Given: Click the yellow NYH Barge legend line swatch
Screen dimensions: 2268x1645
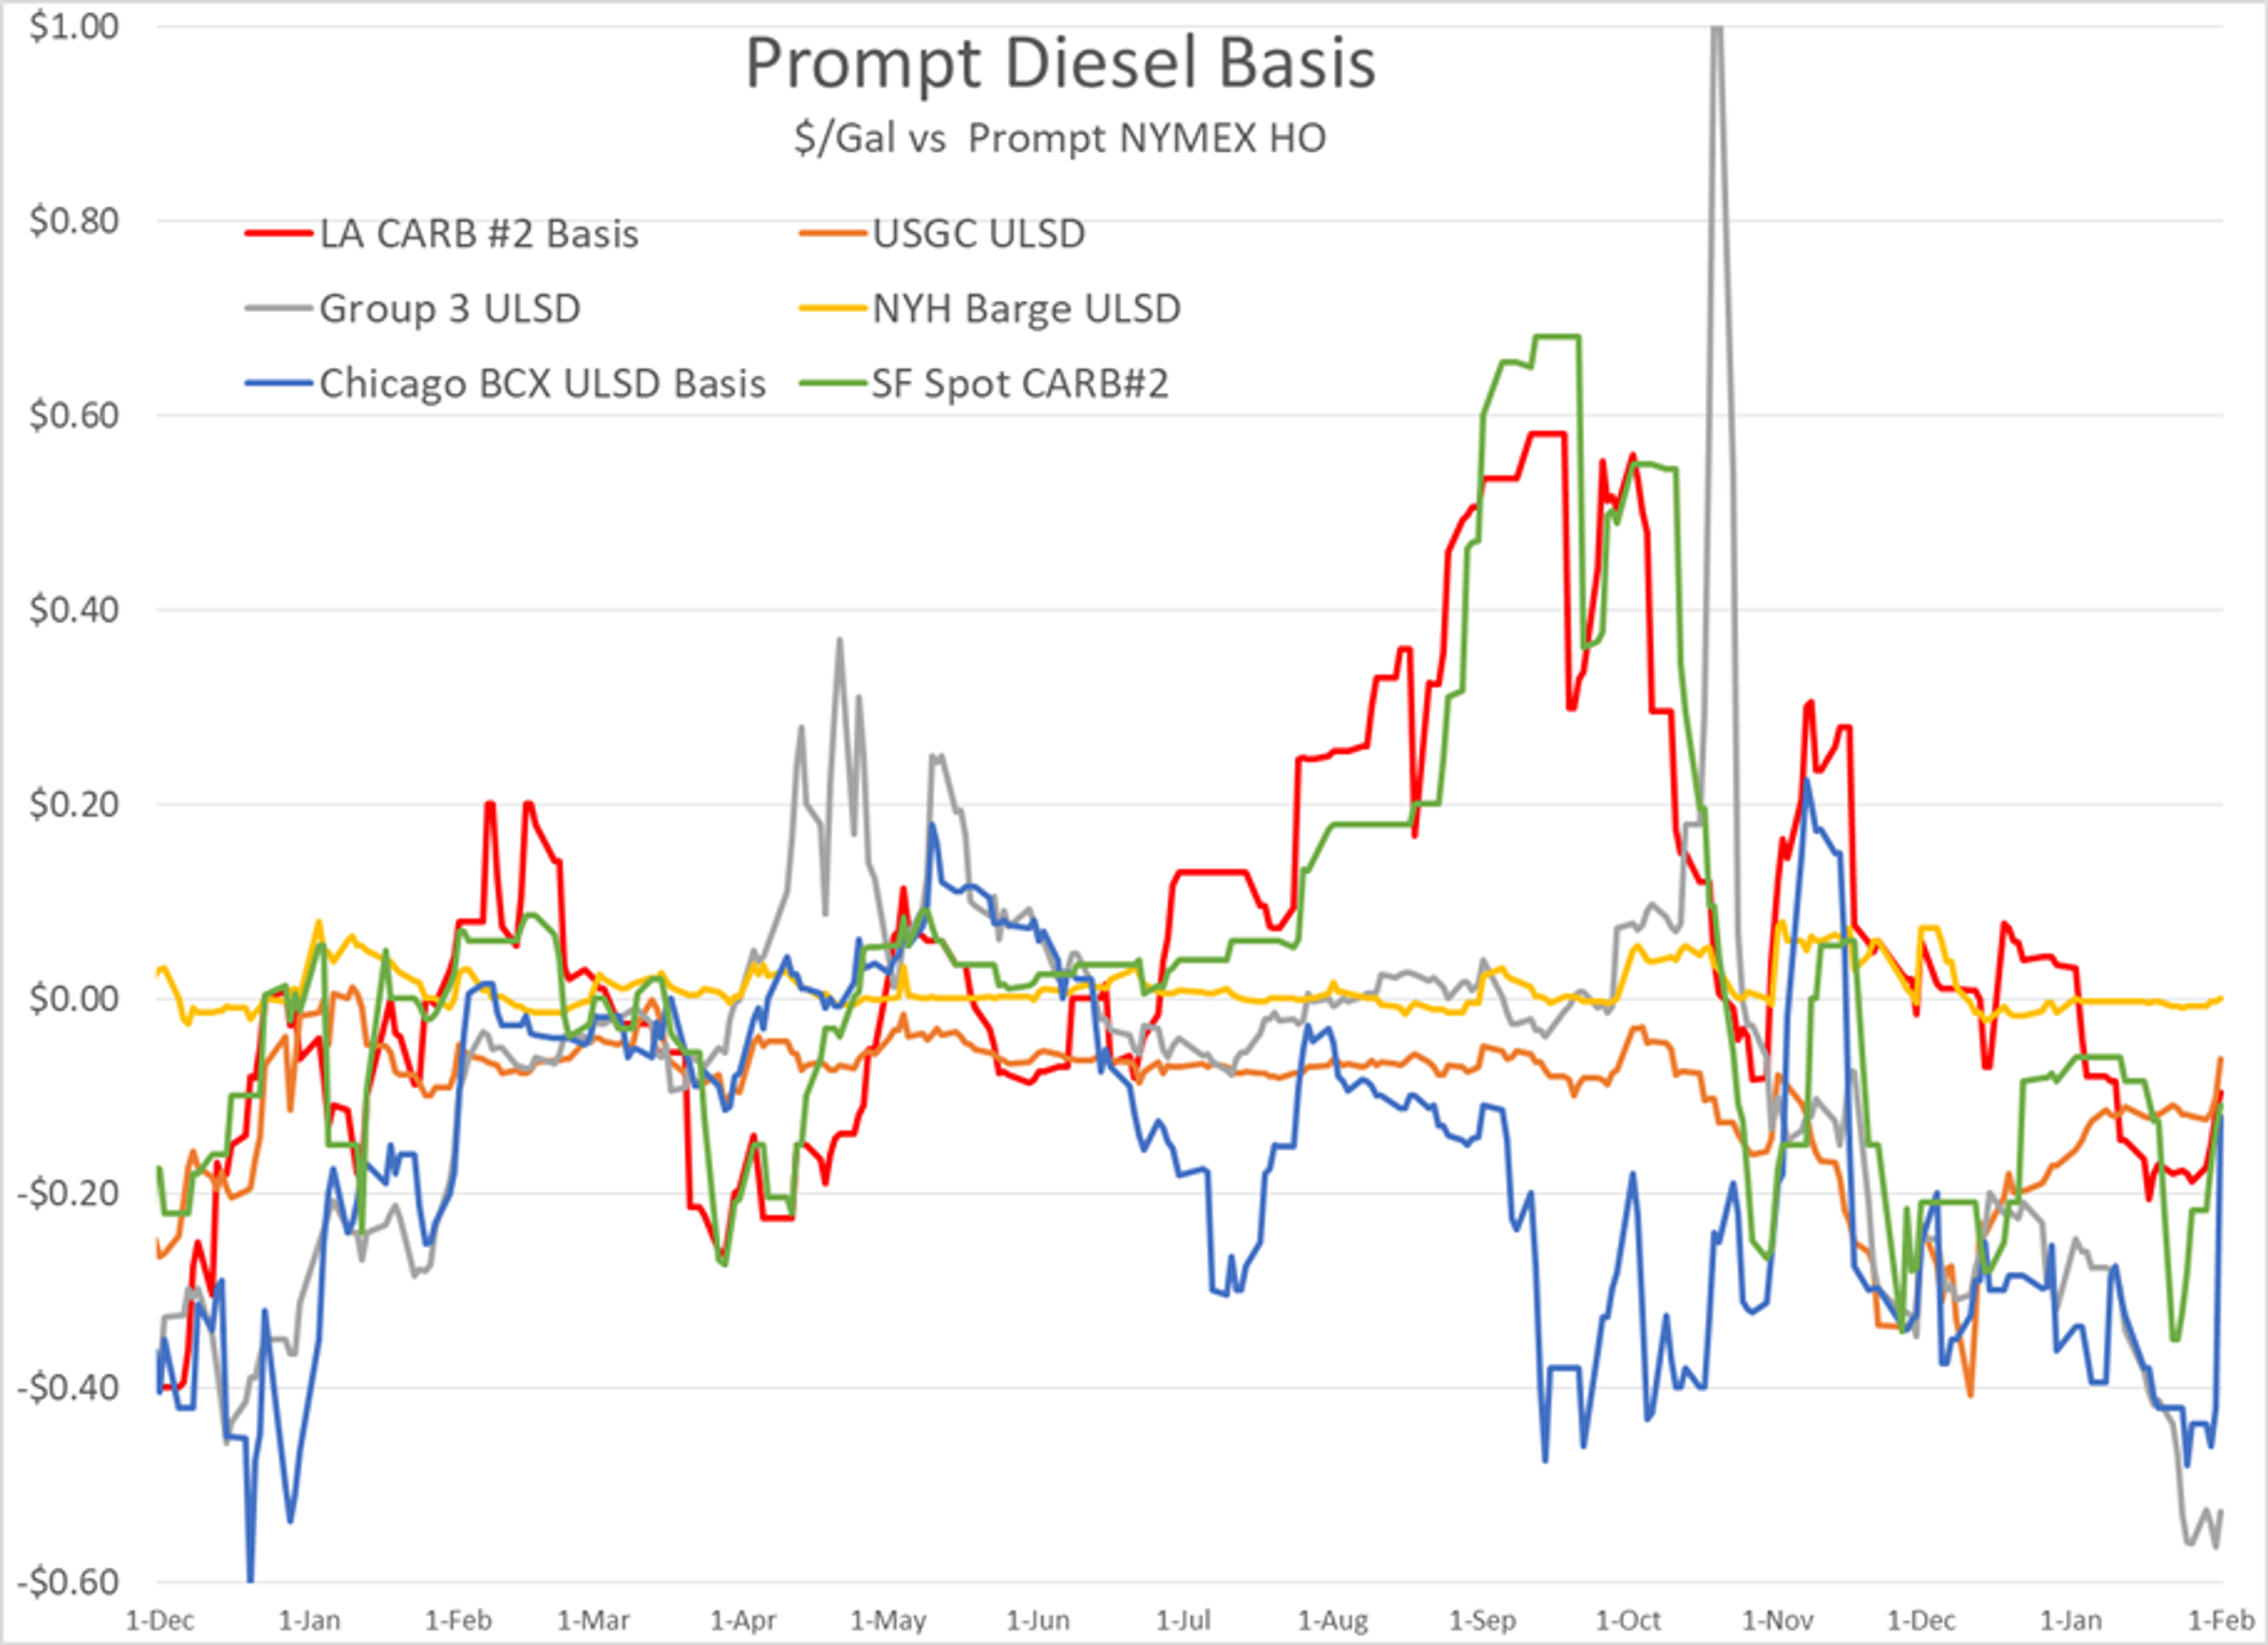Looking at the screenshot, I should [x=832, y=309].
